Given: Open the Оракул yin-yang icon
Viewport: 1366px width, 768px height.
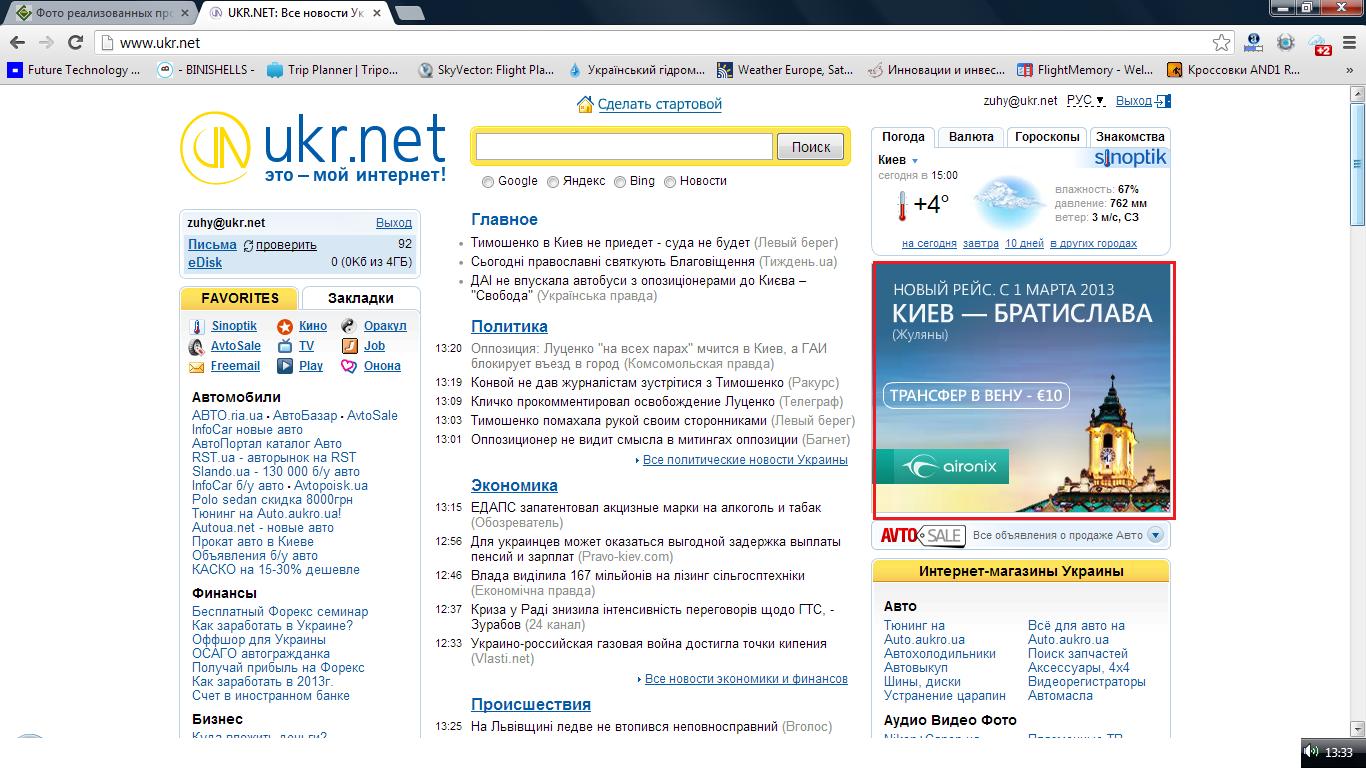Looking at the screenshot, I should (x=349, y=326).
